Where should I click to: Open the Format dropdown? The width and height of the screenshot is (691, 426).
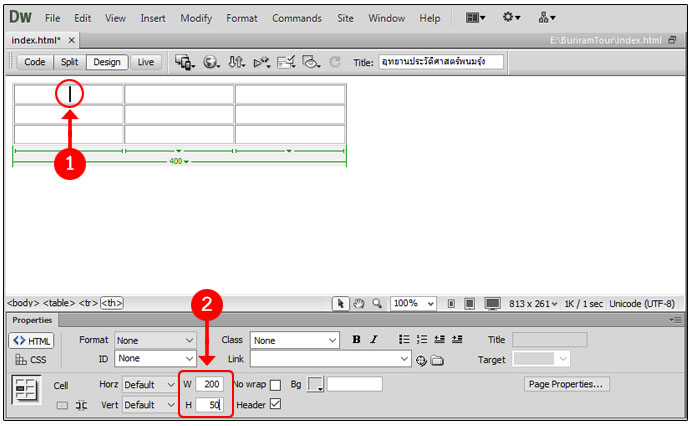pos(156,340)
